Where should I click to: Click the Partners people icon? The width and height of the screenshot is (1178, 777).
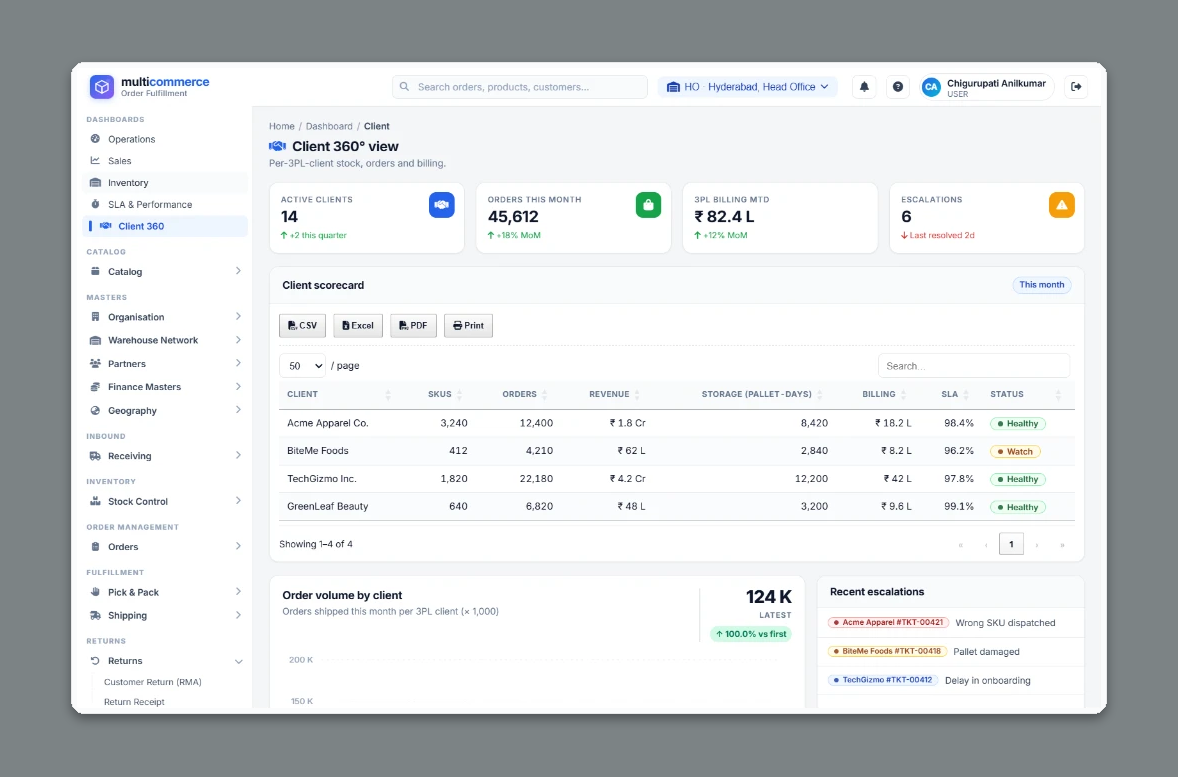pyautogui.click(x=95, y=364)
